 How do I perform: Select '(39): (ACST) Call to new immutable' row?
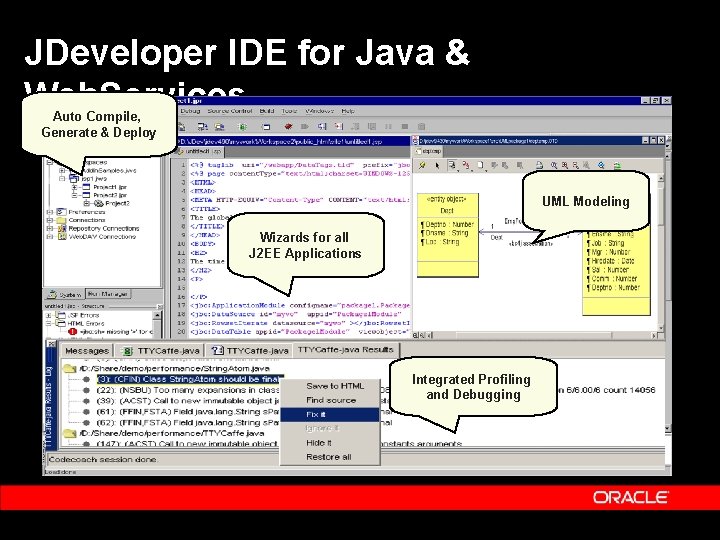coord(188,401)
